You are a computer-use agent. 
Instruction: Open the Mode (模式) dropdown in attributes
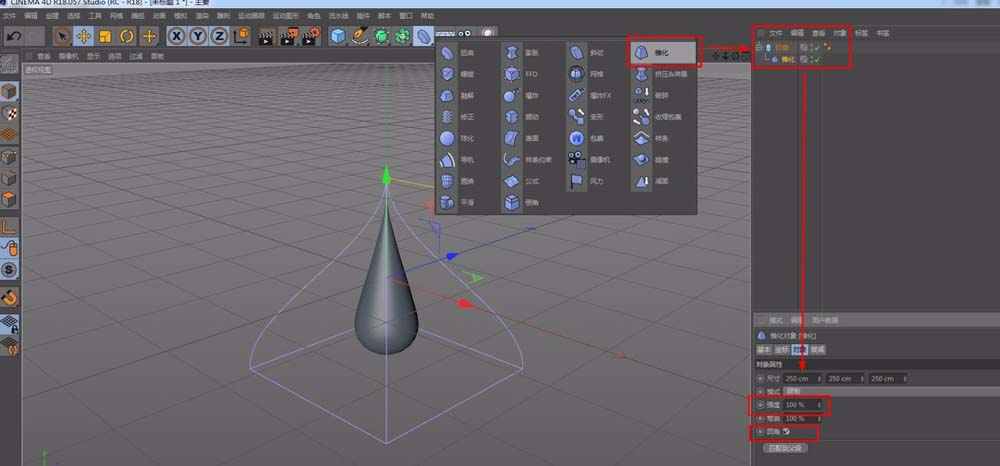(x=805, y=391)
